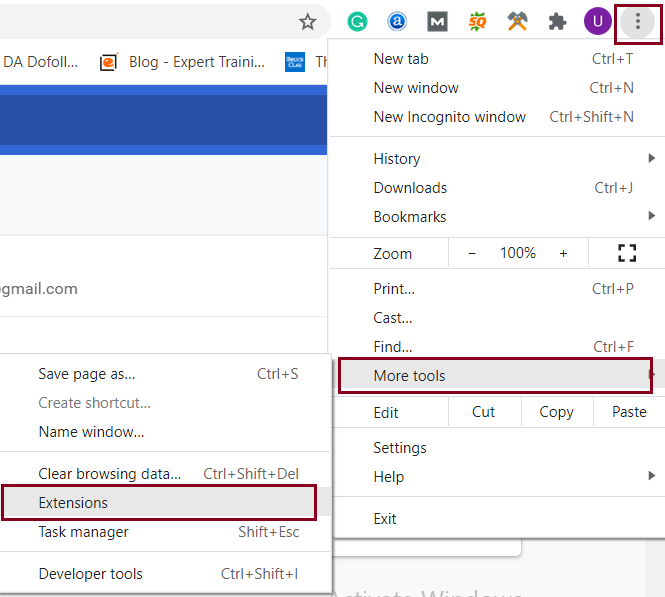The image size is (665, 597).
Task: Open the Blog - Expert Training bookmark
Action: tap(185, 62)
